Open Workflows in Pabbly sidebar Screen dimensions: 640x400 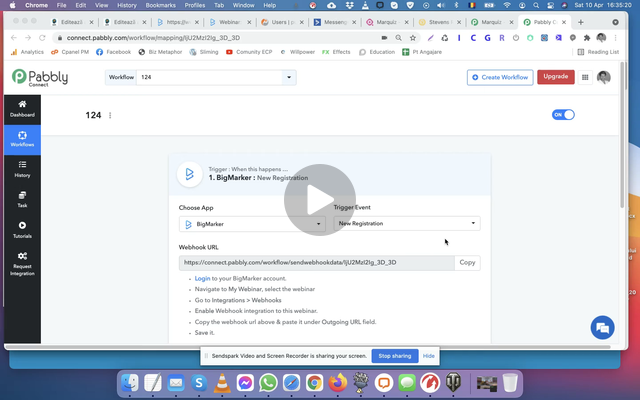[22, 139]
